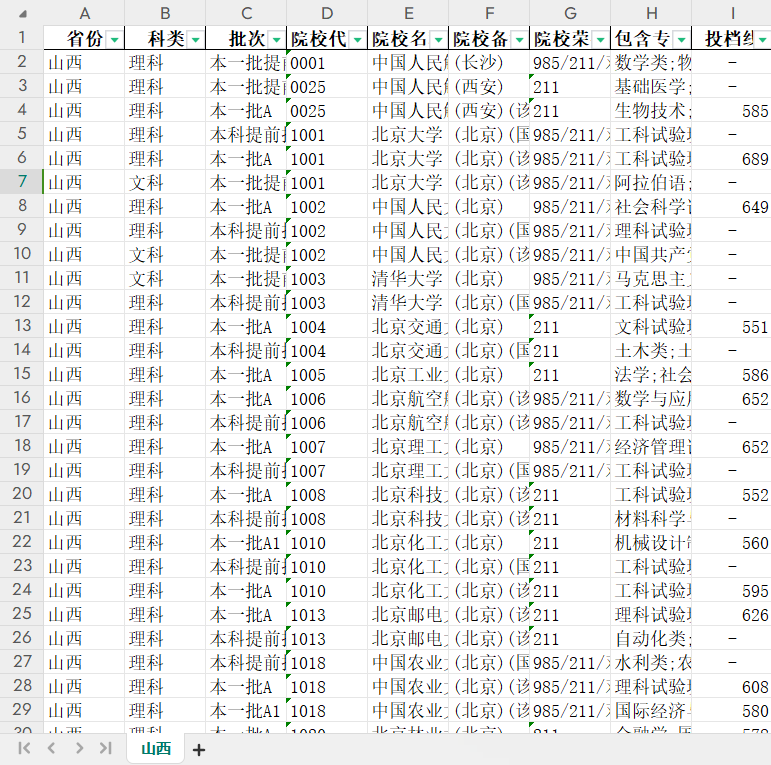Select row 7 header
The height and width of the screenshot is (765, 771).
[x=22, y=182]
